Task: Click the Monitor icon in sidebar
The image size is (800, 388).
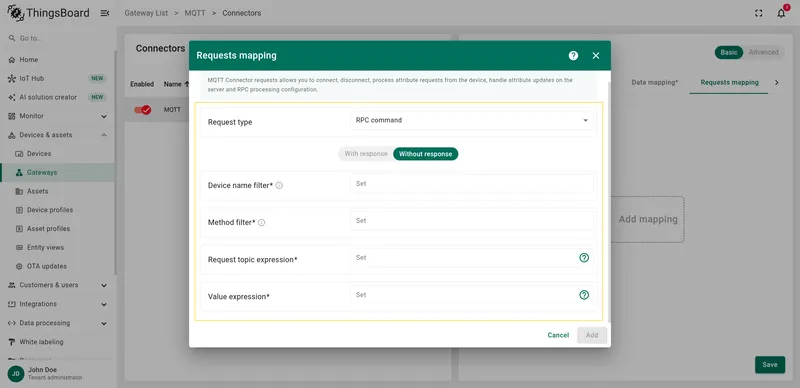Action: tap(12, 116)
